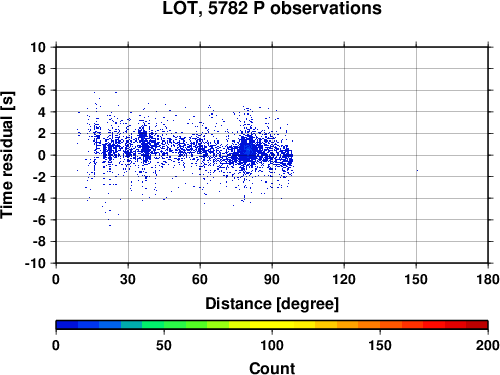Click the "Count" colorbar label
This screenshot has height=375, width=500.
[x=272, y=368]
